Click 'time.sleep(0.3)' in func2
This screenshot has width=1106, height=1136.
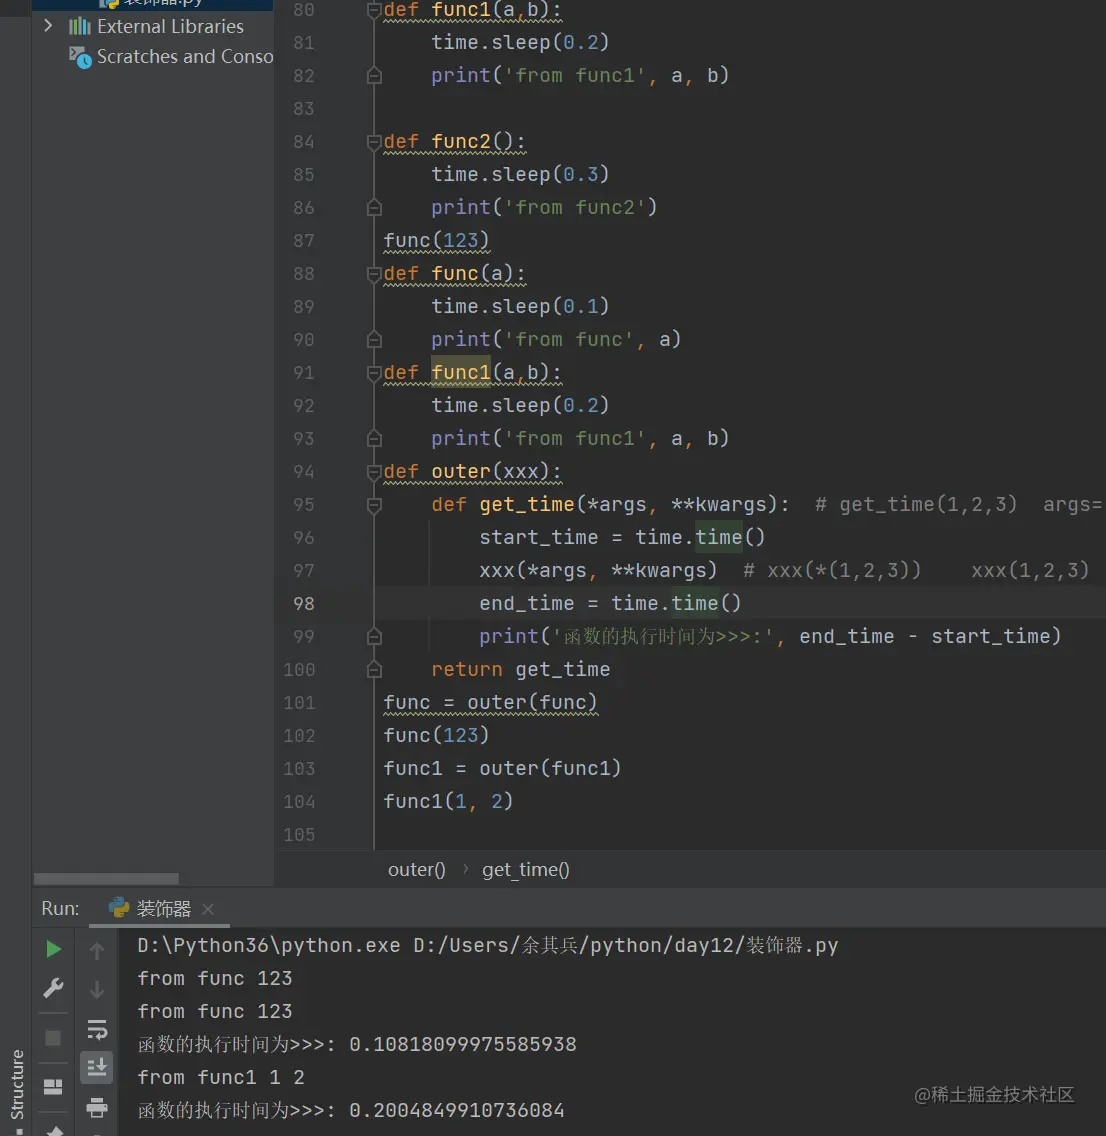coord(520,175)
